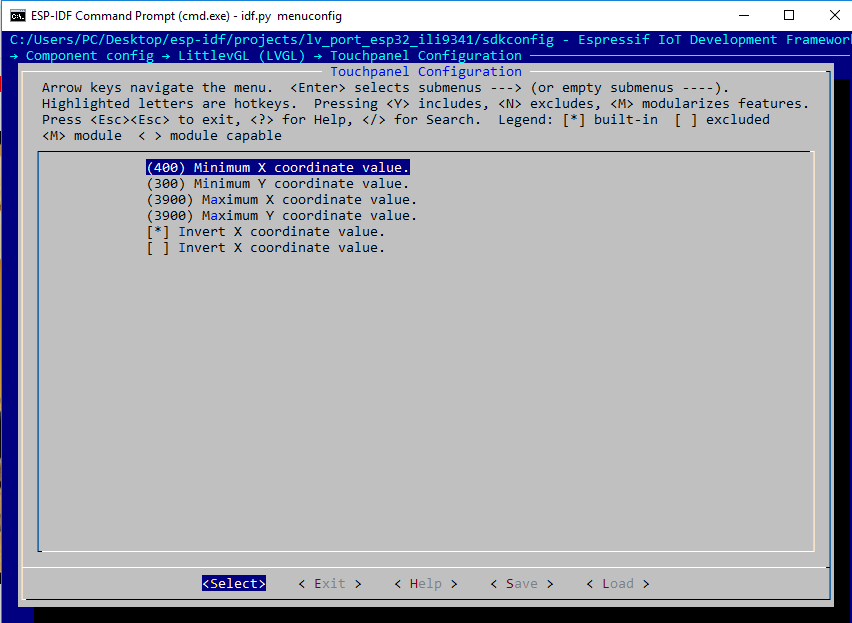Viewport: 852px width, 623px height.
Task: Click Component config in the breadcrumb path
Action: coord(89,56)
